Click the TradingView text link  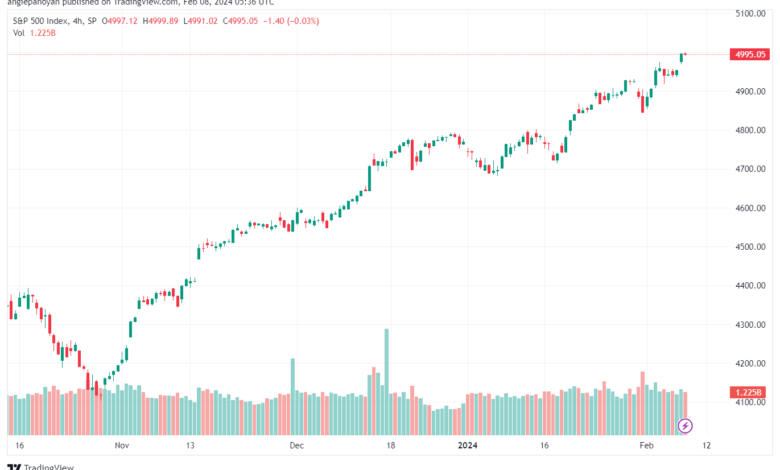[49, 467]
